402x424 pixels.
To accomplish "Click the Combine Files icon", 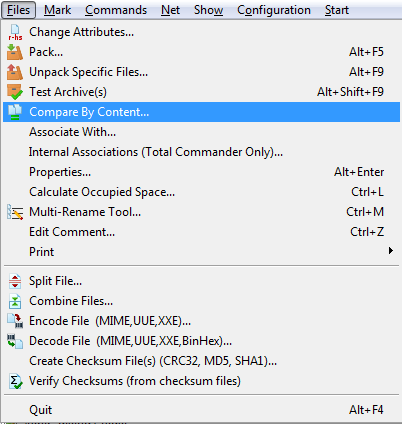I will (15, 301).
